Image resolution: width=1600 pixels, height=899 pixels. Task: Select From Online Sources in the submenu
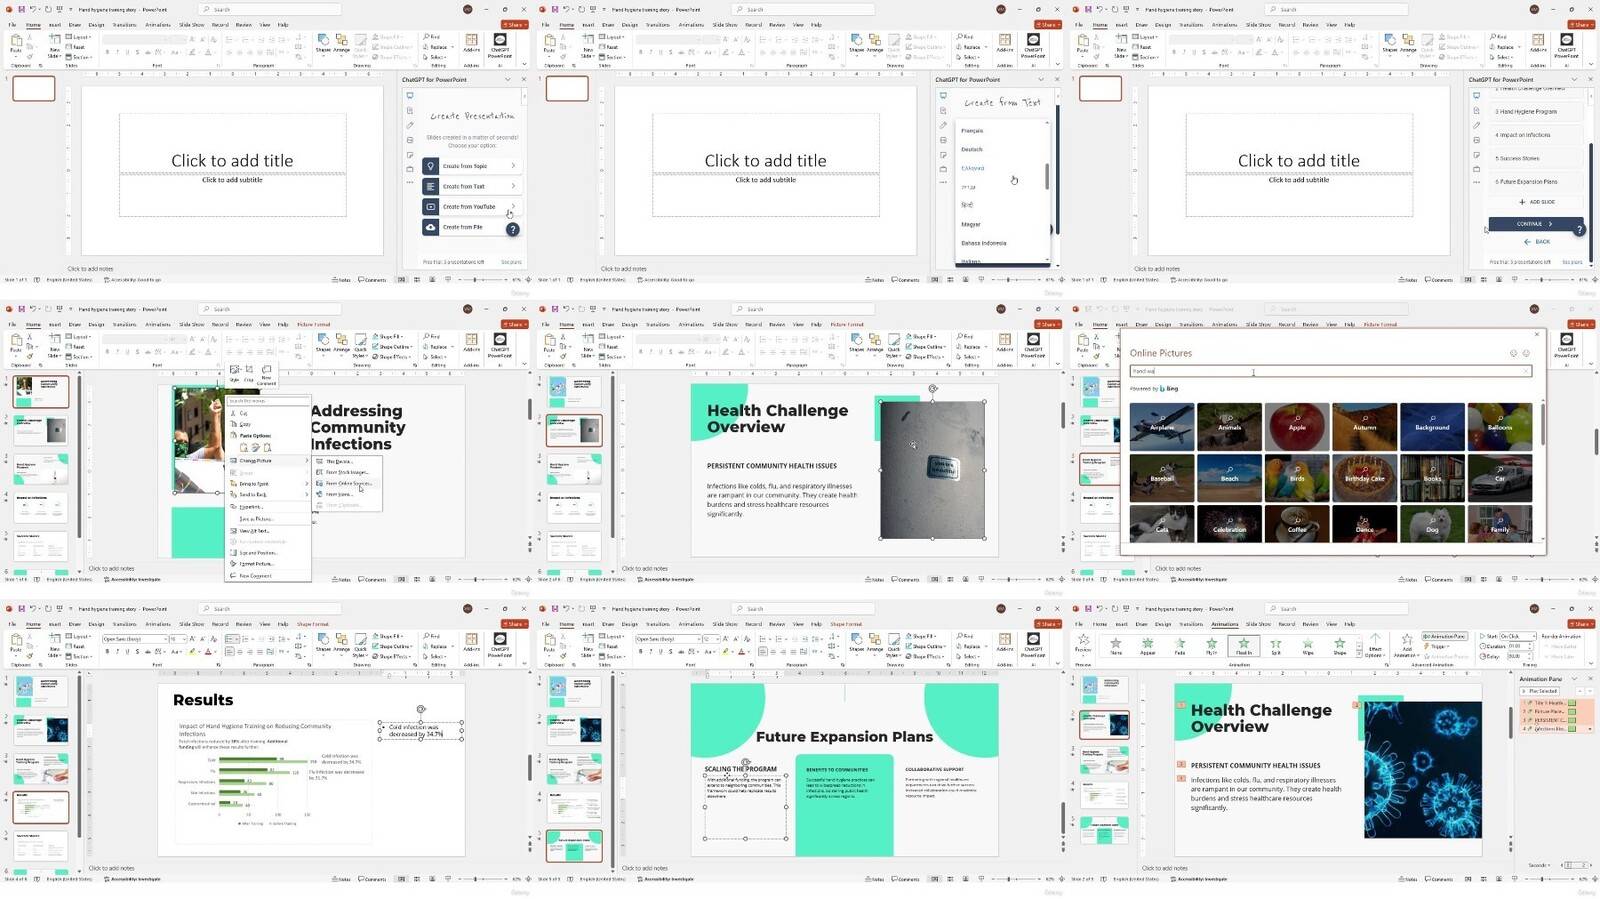pyautogui.click(x=349, y=483)
